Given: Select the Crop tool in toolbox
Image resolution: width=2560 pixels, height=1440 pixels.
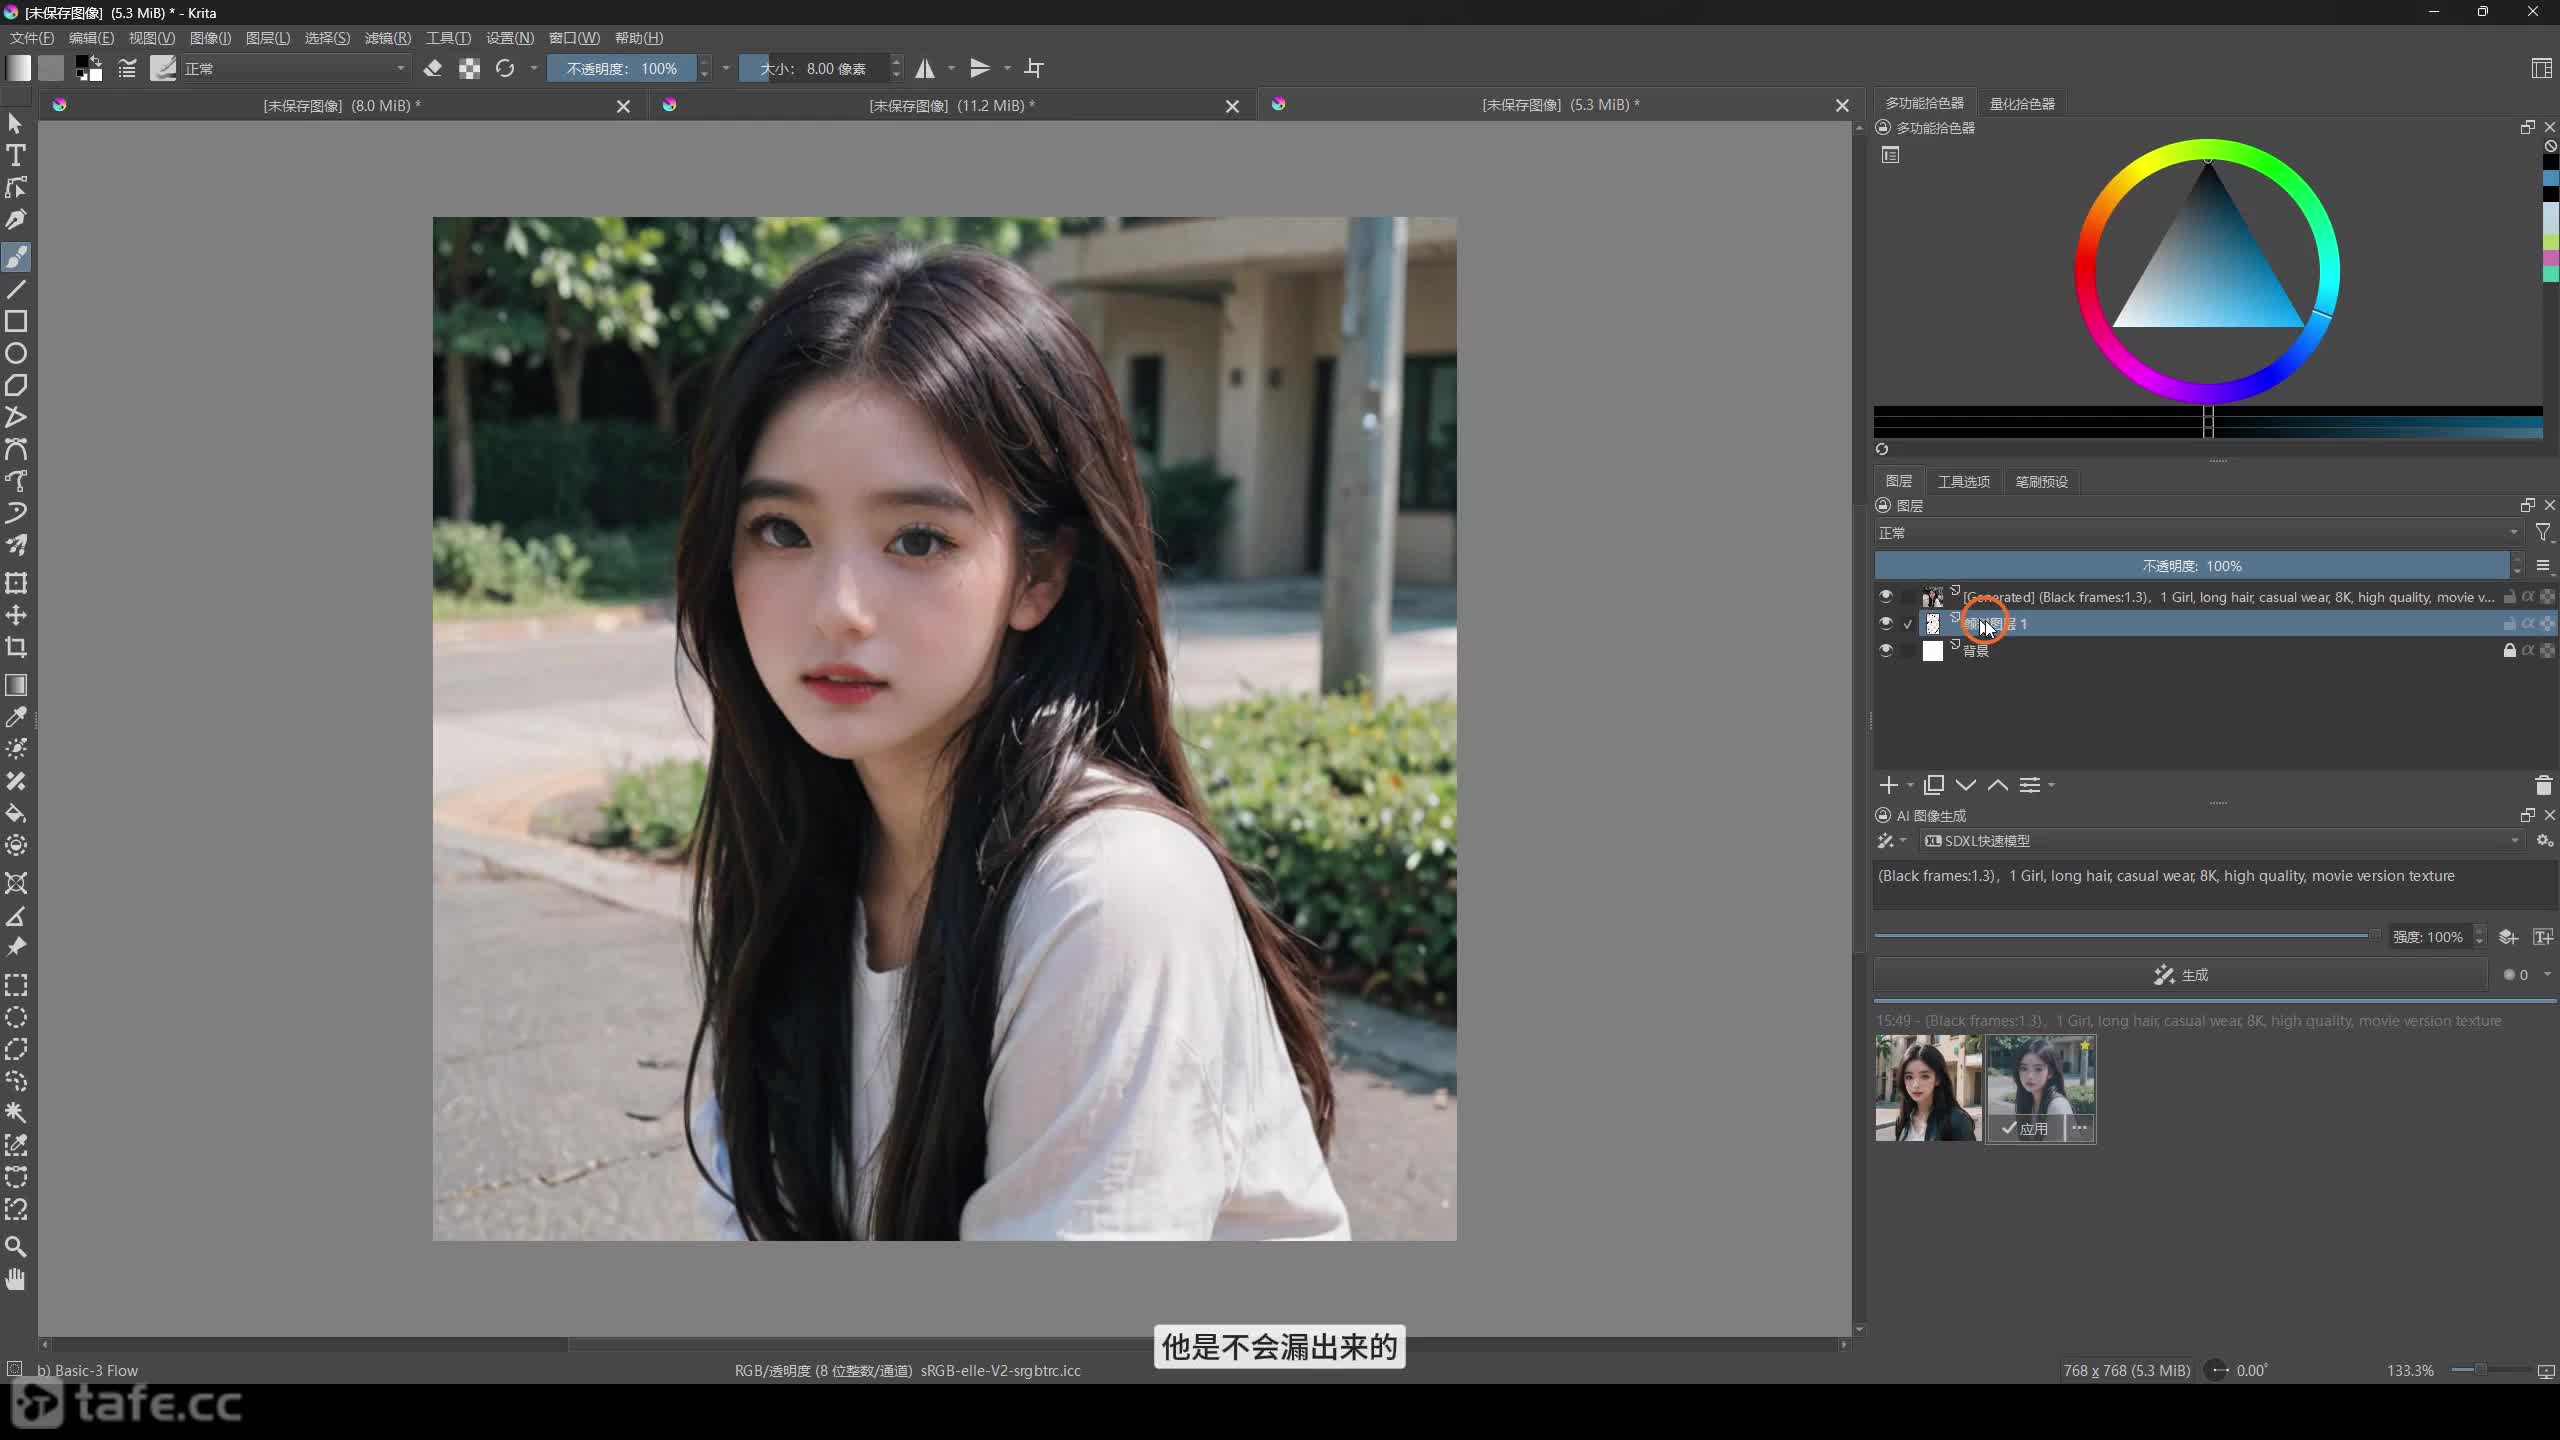Looking at the screenshot, I should [16, 647].
